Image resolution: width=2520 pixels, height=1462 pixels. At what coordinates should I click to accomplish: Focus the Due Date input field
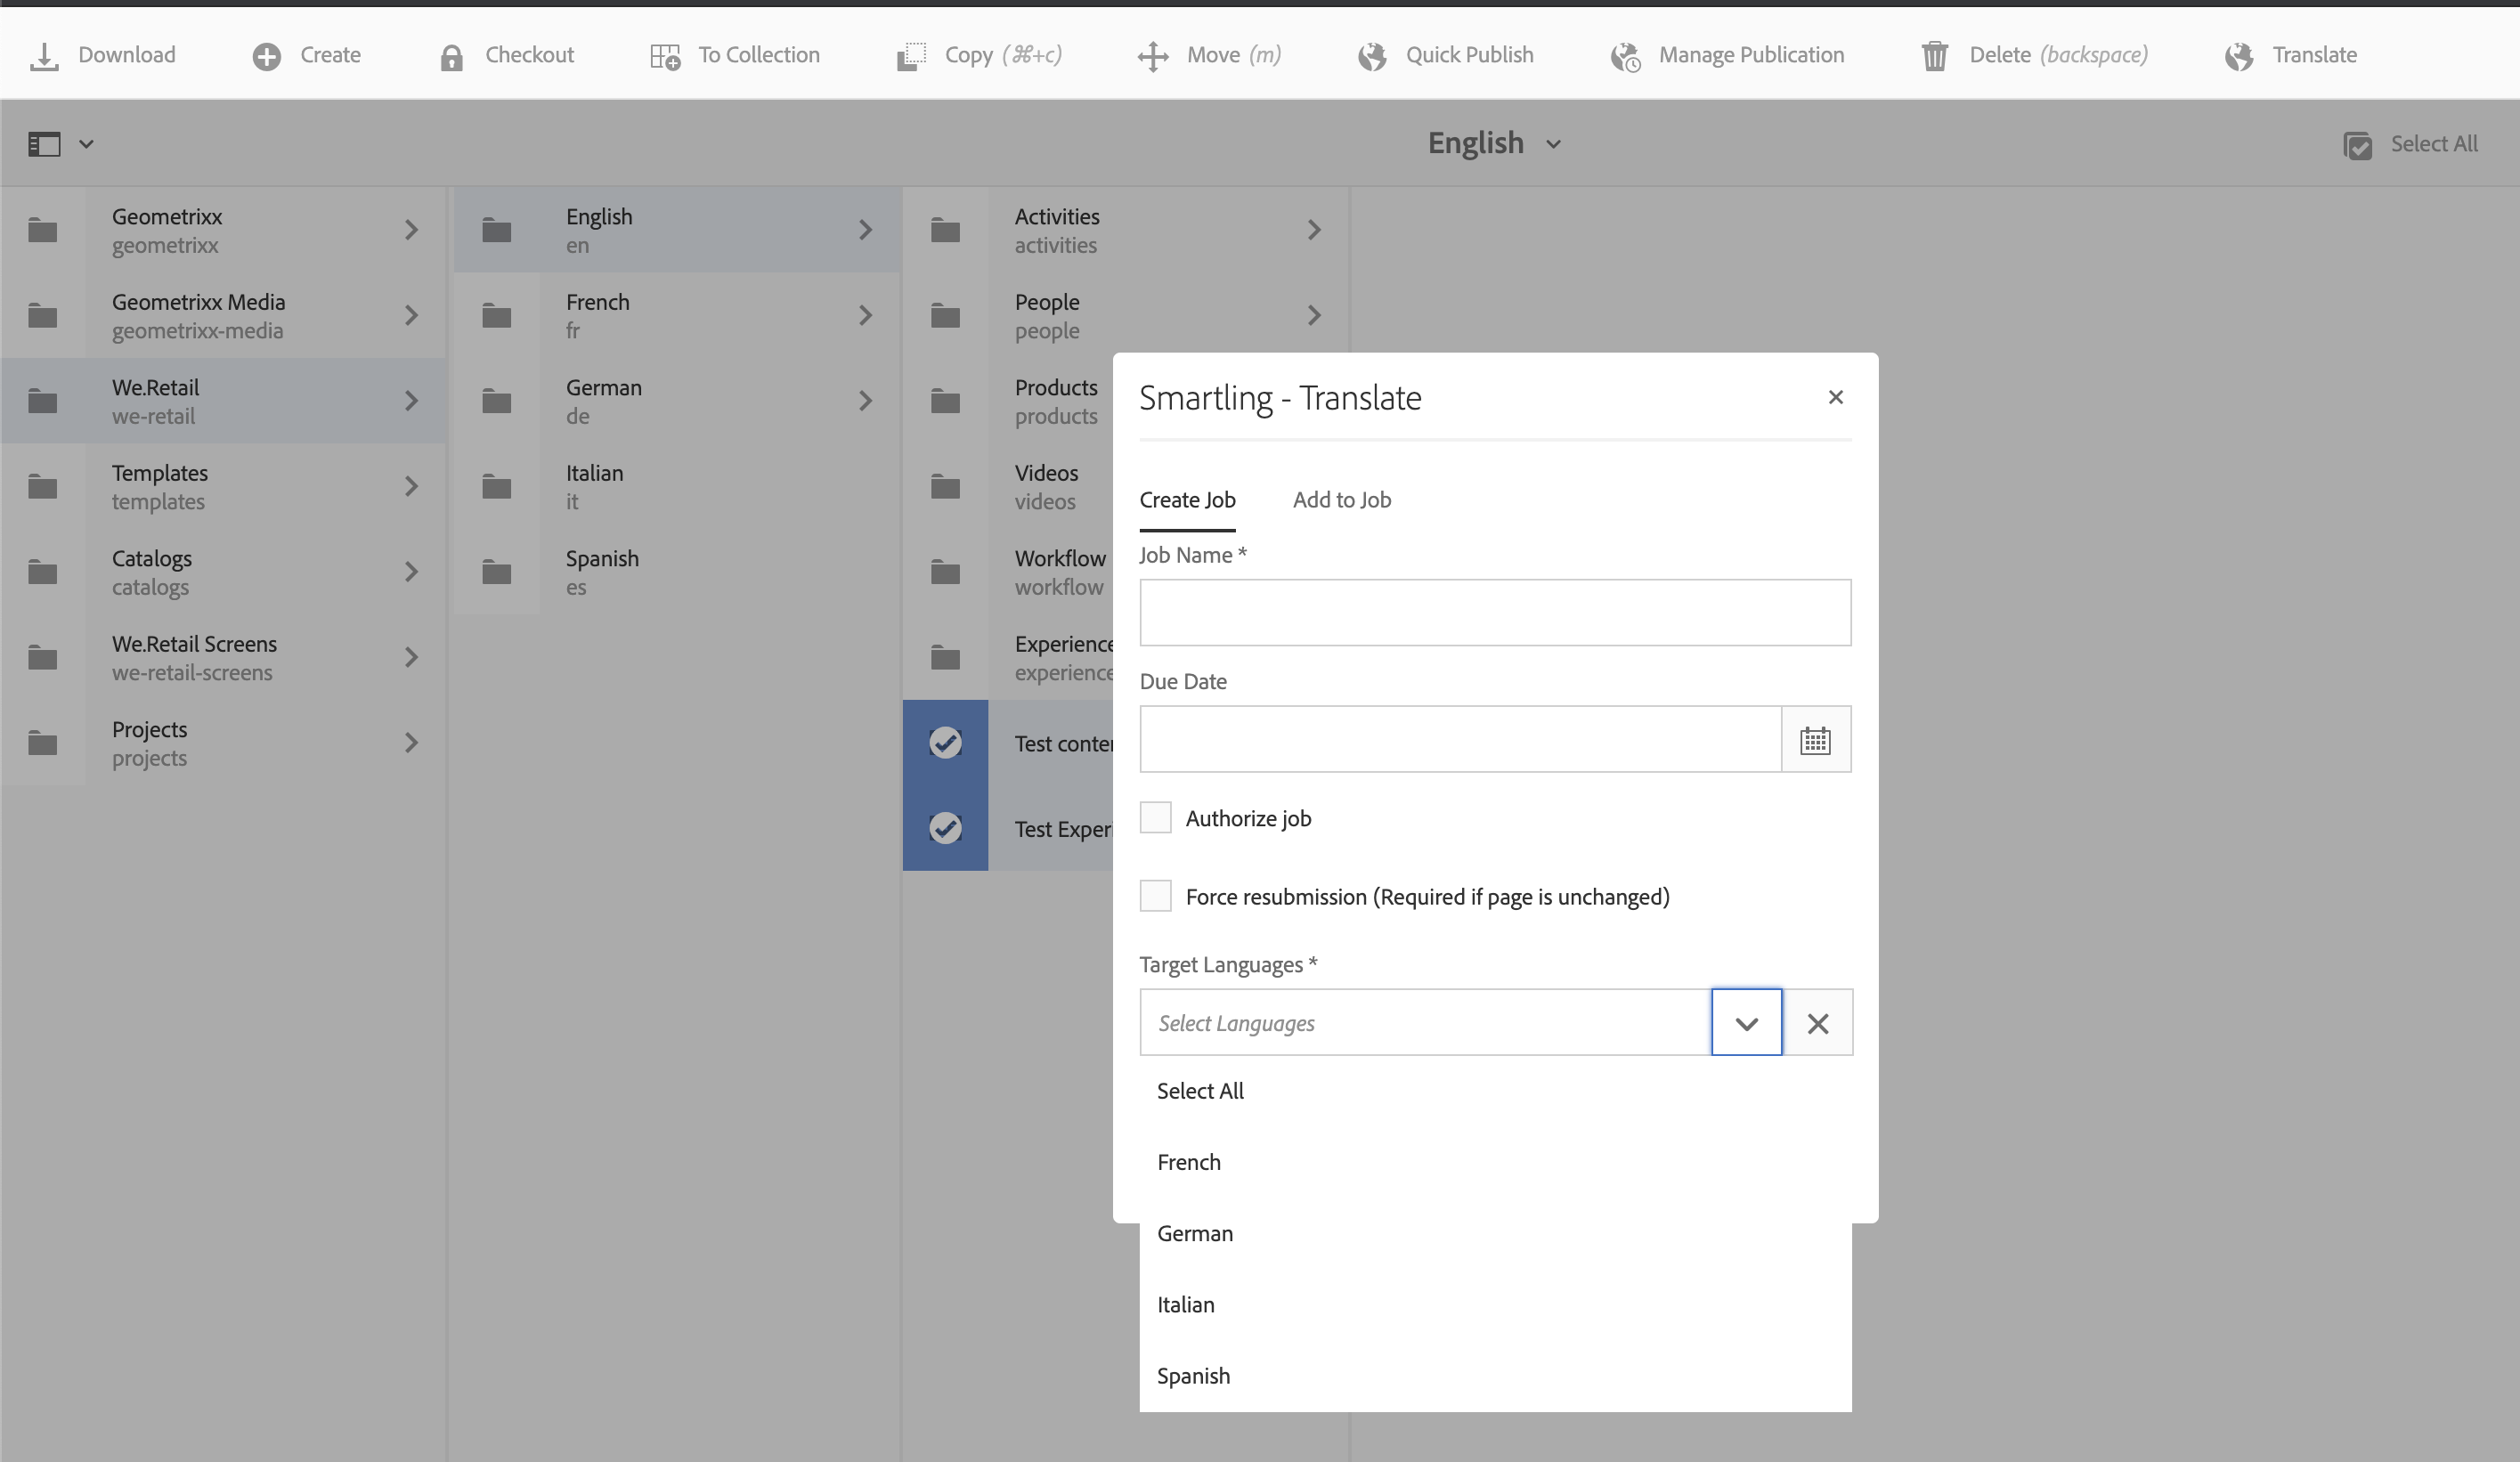1460,739
